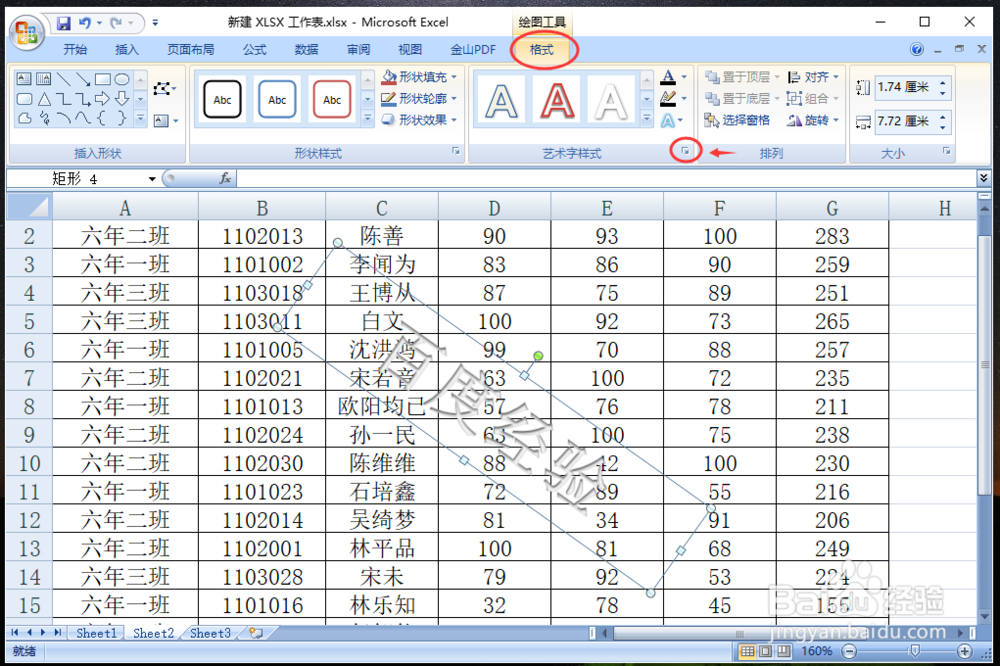
Task: Open the name box dropdown arrow
Action: (152, 179)
